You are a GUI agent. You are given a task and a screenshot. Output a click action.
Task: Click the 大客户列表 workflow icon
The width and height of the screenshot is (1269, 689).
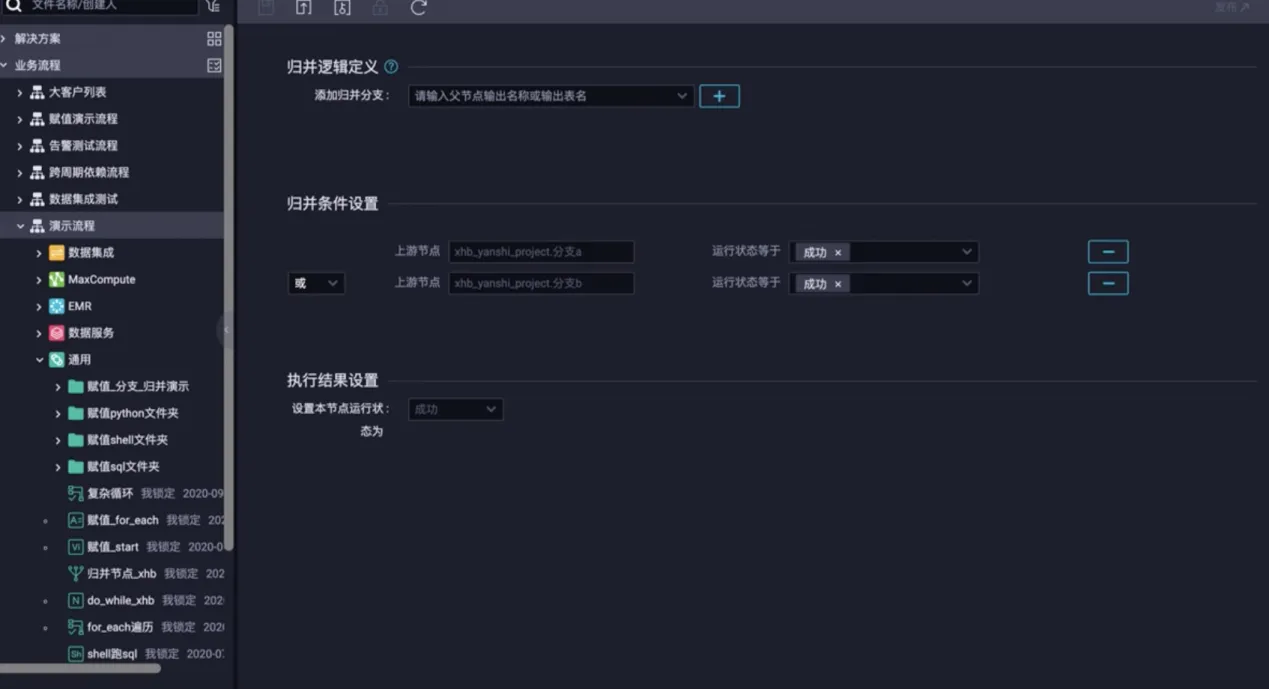tap(37, 92)
